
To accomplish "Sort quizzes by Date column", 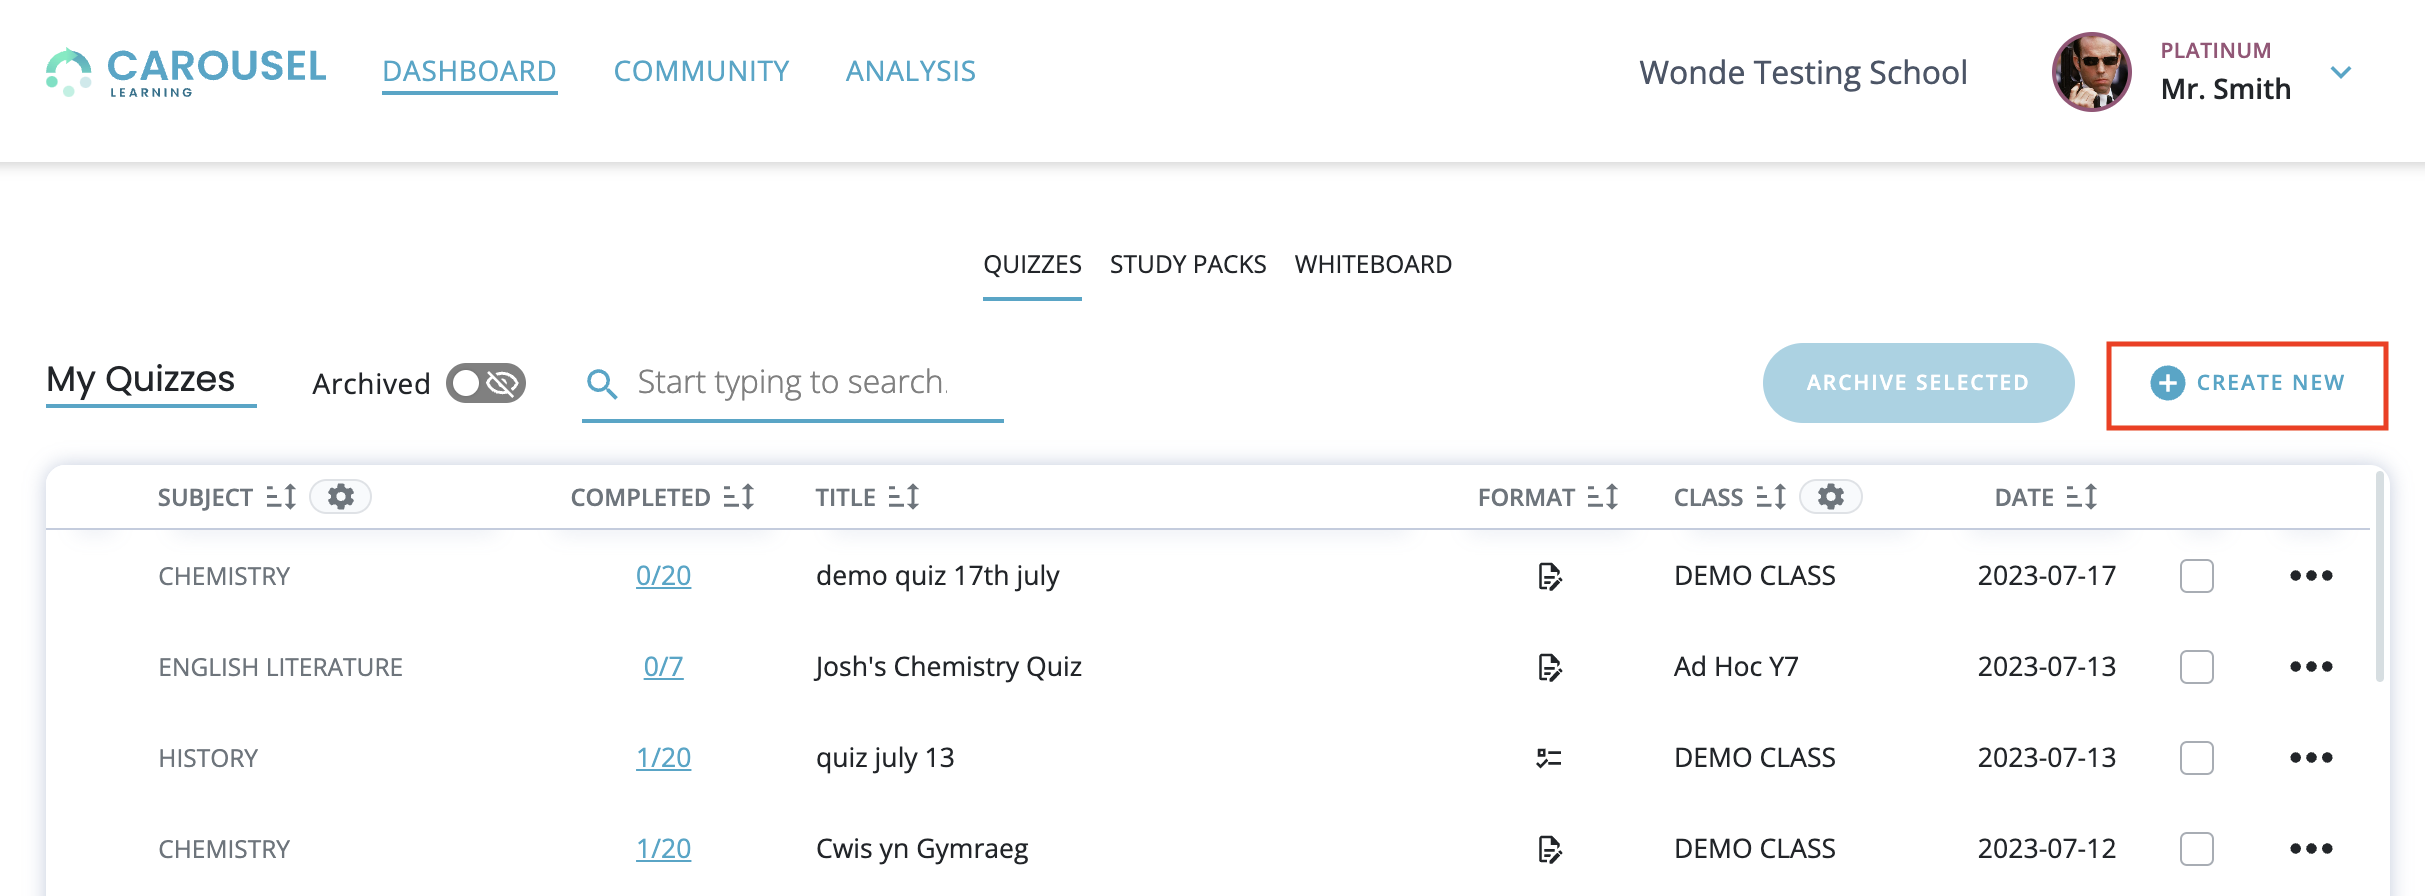I will pos(2081,497).
